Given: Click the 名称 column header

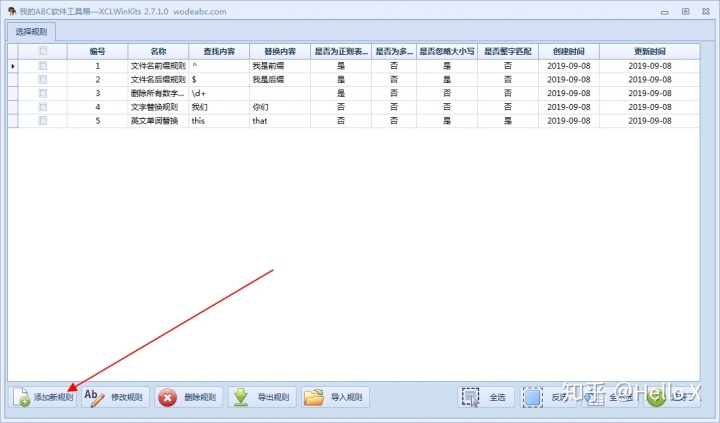Looking at the screenshot, I should pos(158,51).
